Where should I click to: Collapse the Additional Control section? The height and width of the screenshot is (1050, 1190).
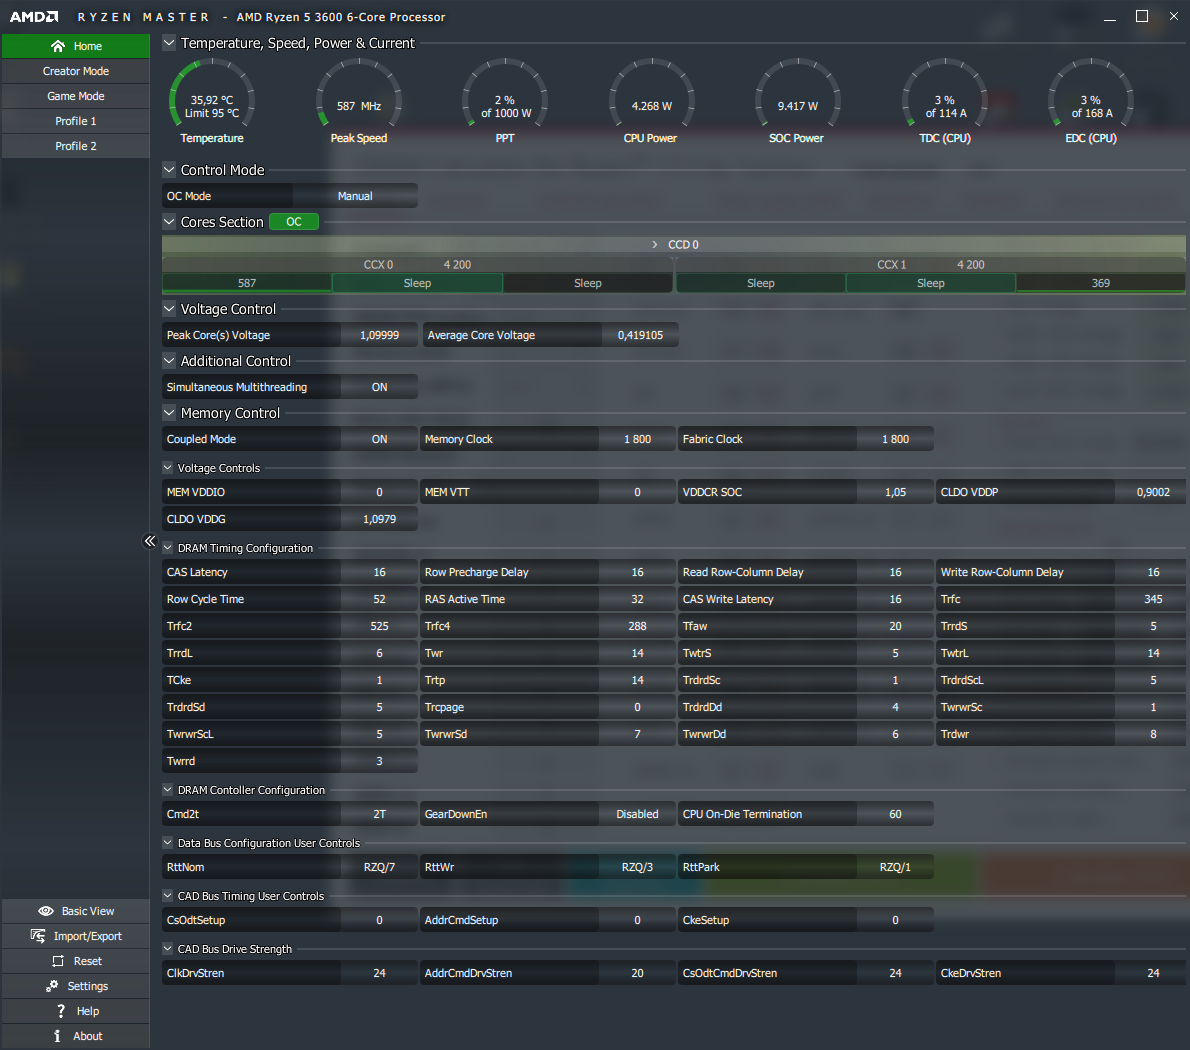coord(169,361)
